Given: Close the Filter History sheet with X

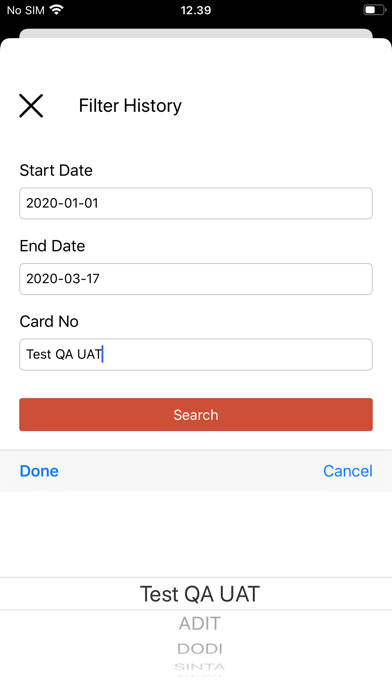Looking at the screenshot, I should click(x=31, y=106).
